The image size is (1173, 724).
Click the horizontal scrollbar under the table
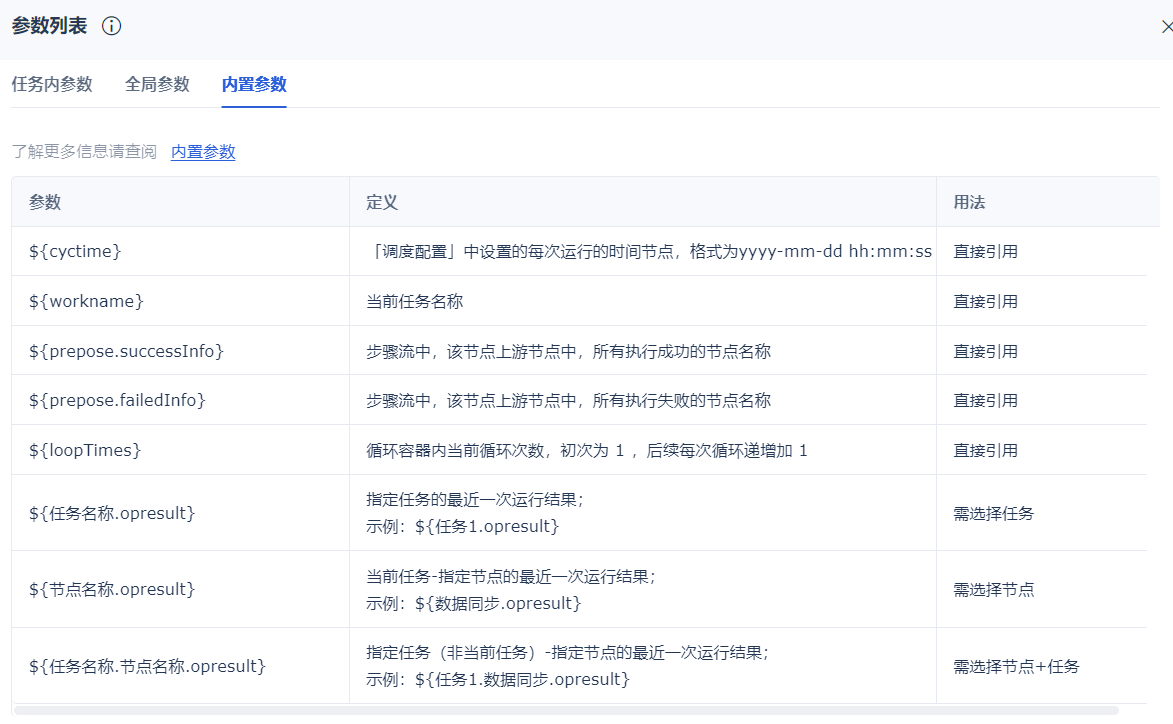pyautogui.click(x=566, y=710)
